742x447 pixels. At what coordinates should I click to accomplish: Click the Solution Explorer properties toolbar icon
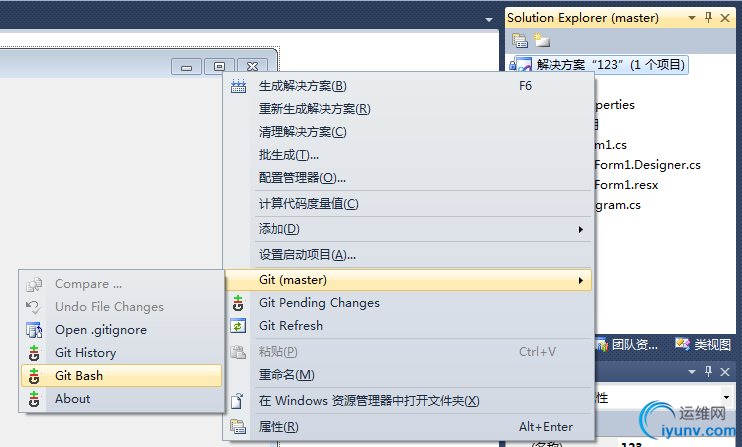[519, 41]
